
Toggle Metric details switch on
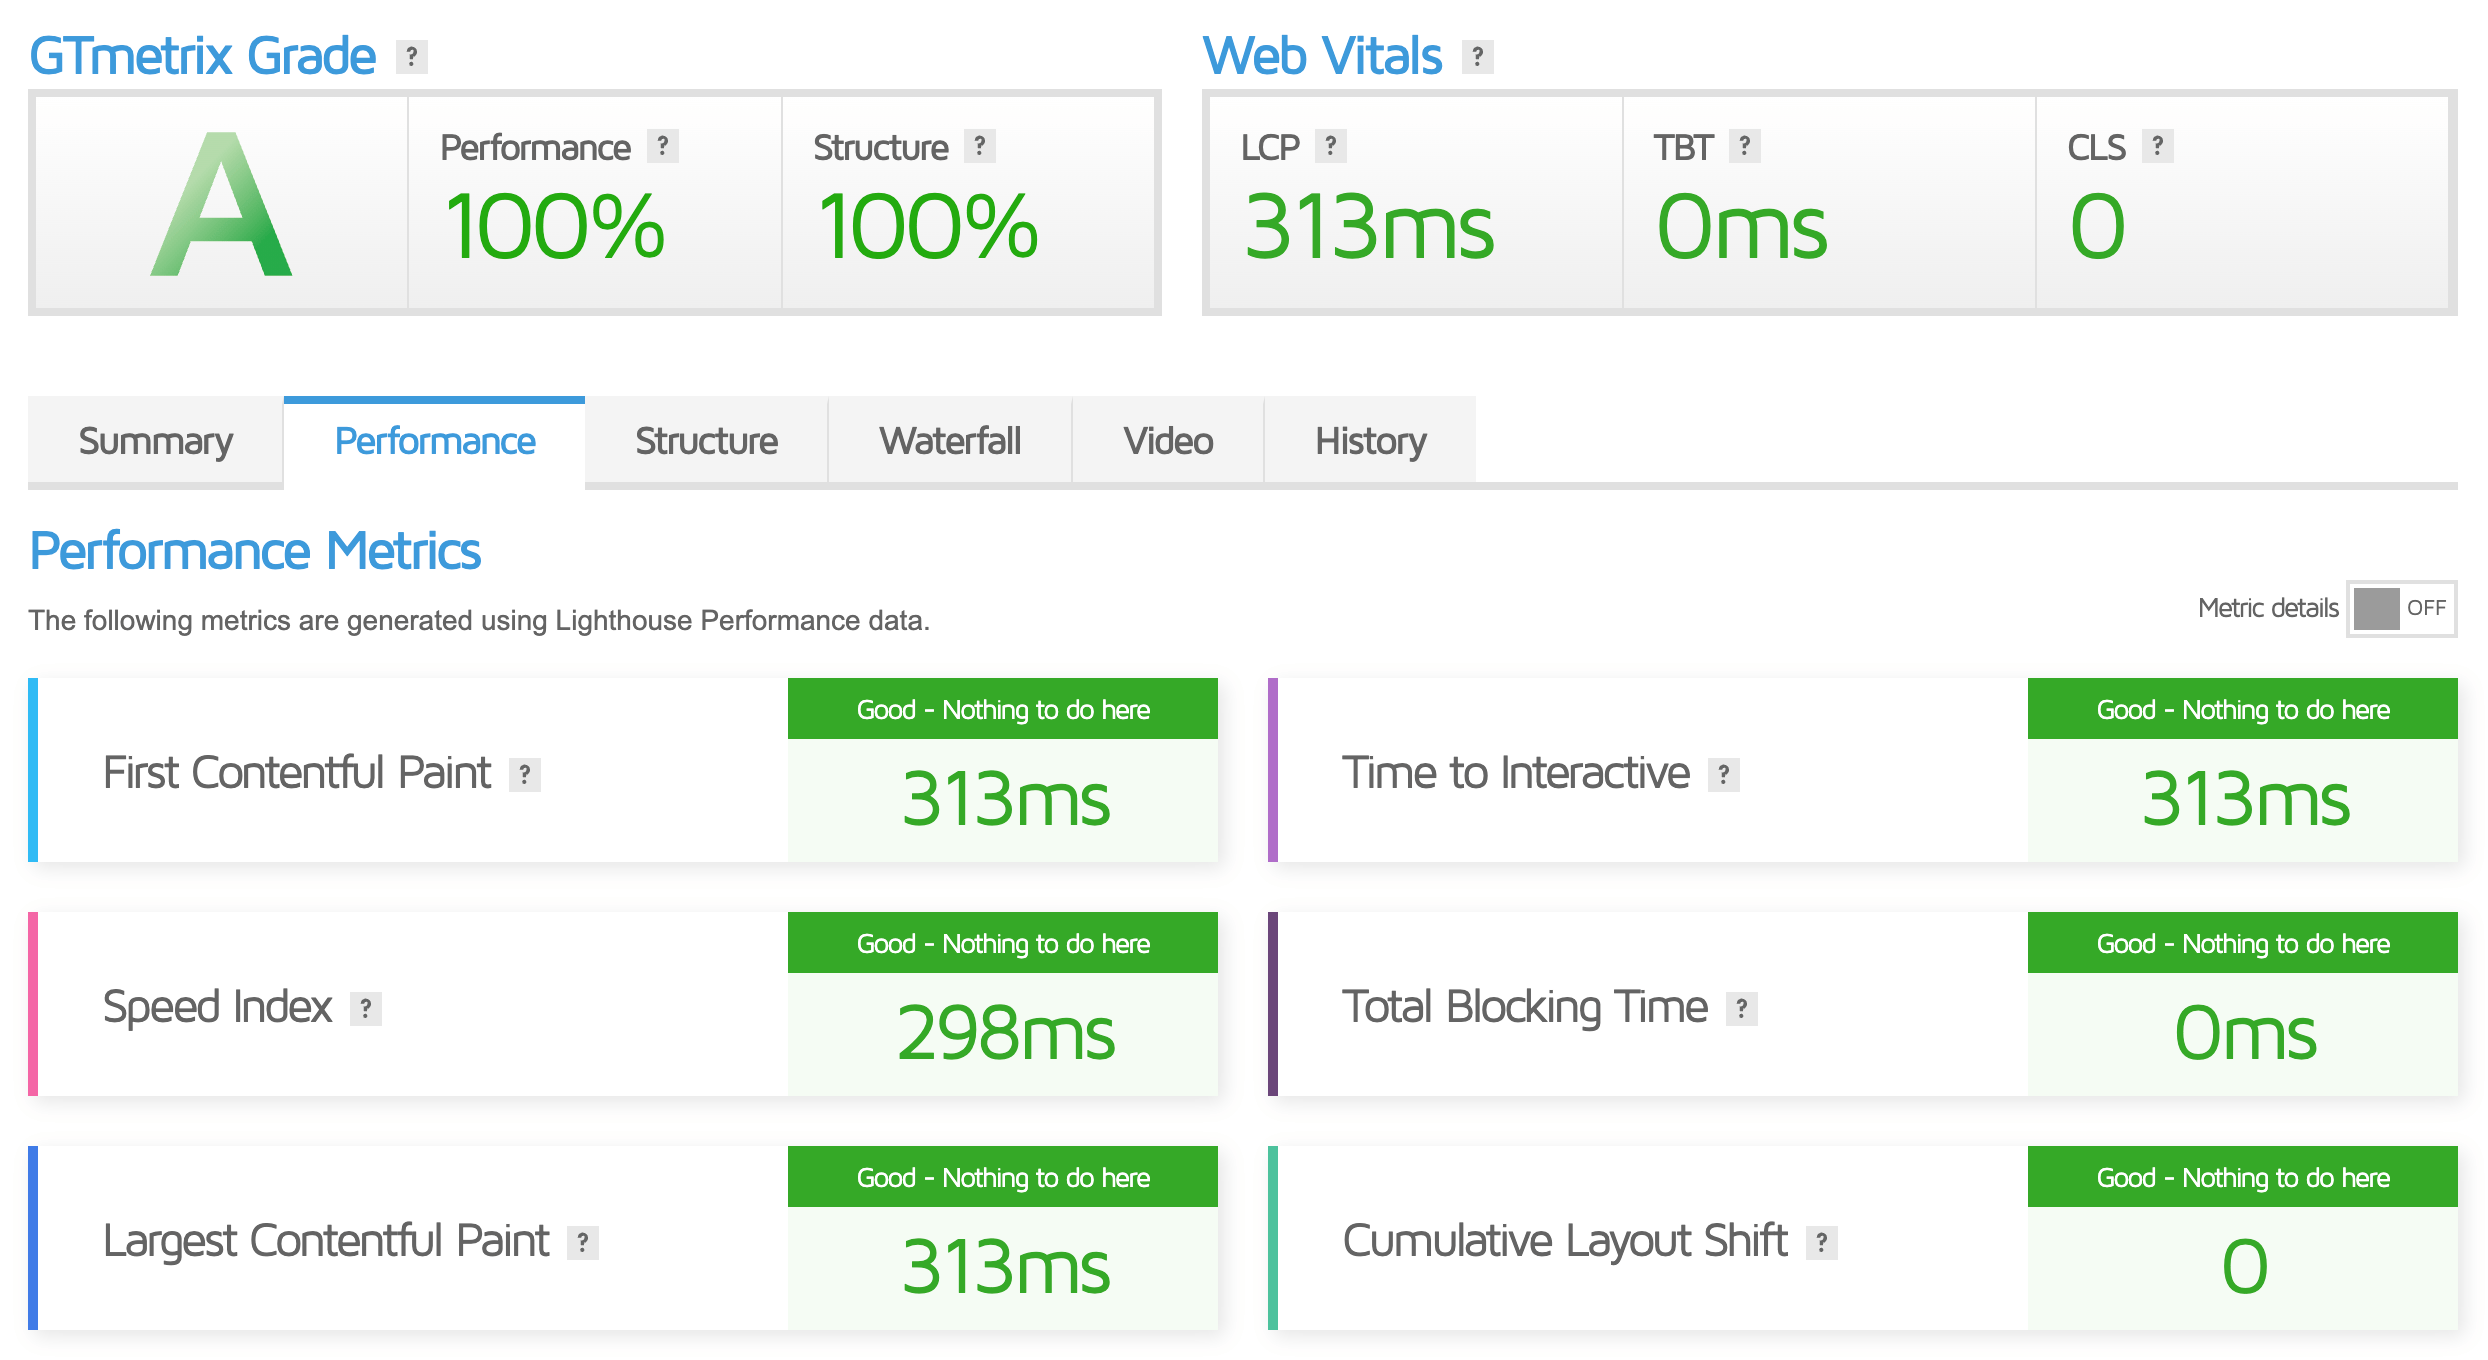click(2401, 608)
